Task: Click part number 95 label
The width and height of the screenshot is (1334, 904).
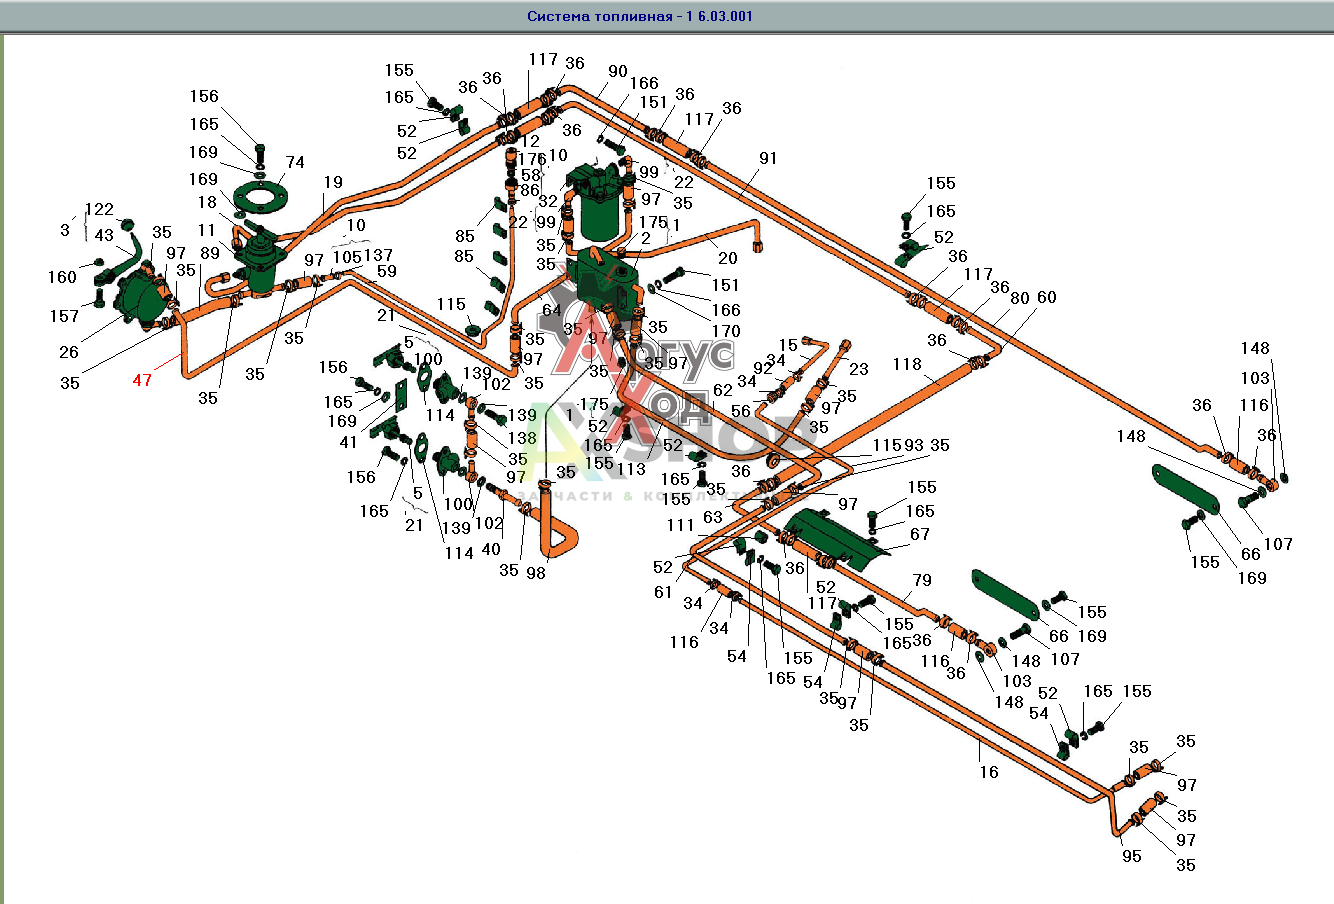Action: point(1131,856)
